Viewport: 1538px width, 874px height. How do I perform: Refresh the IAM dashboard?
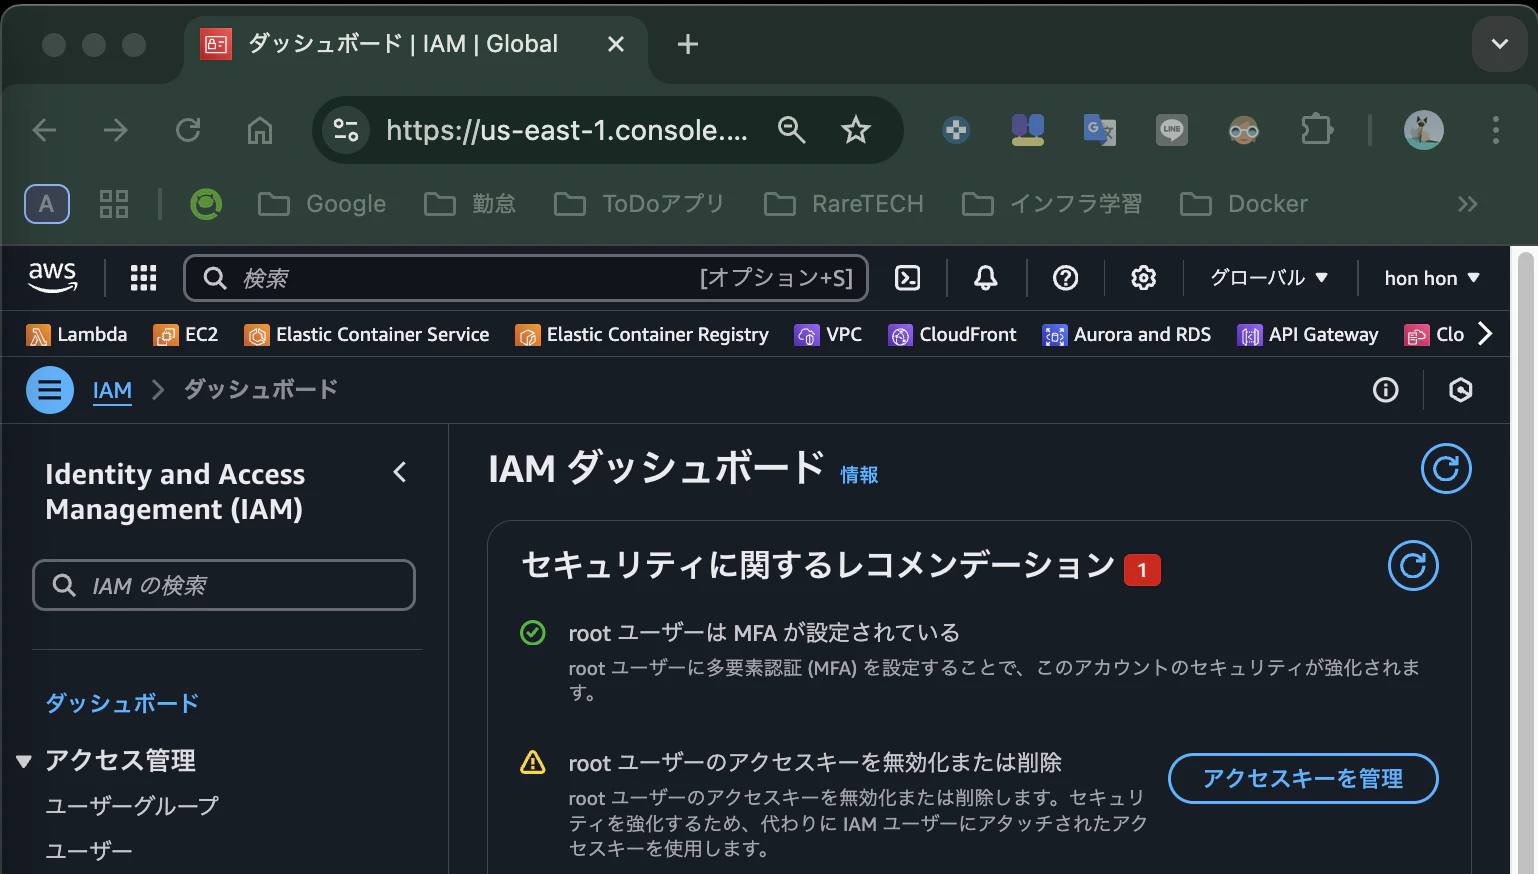point(1445,468)
